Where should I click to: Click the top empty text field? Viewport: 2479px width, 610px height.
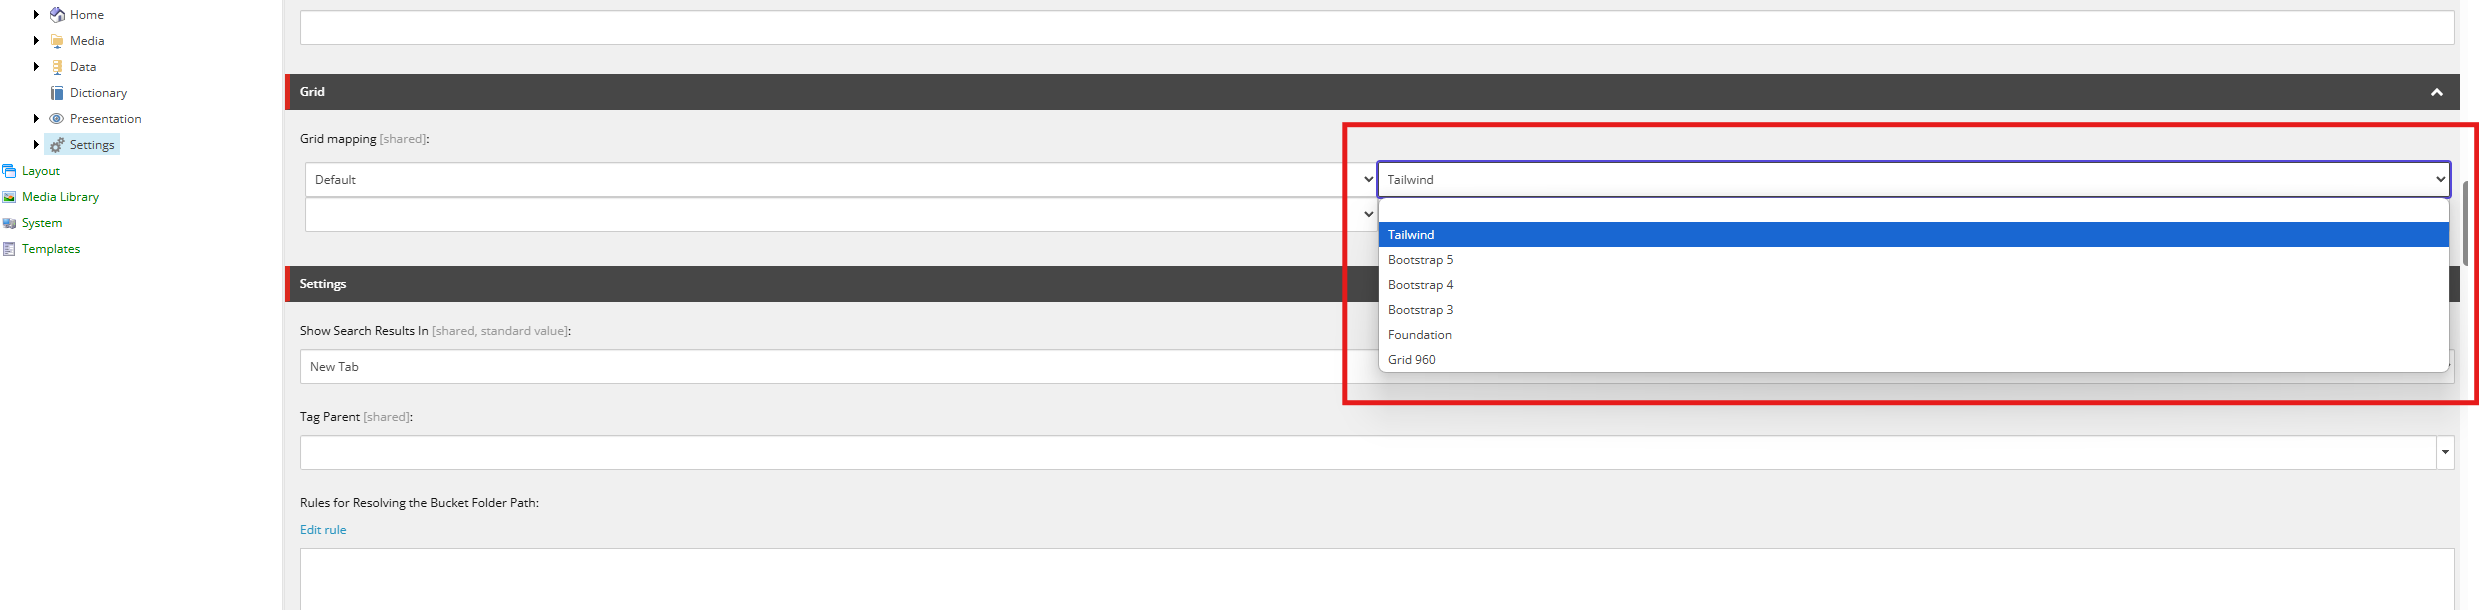coord(1377,28)
